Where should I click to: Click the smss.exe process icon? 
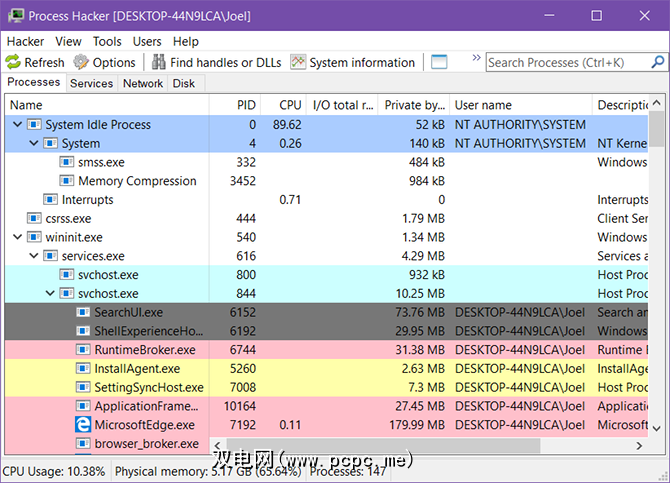click(x=67, y=162)
